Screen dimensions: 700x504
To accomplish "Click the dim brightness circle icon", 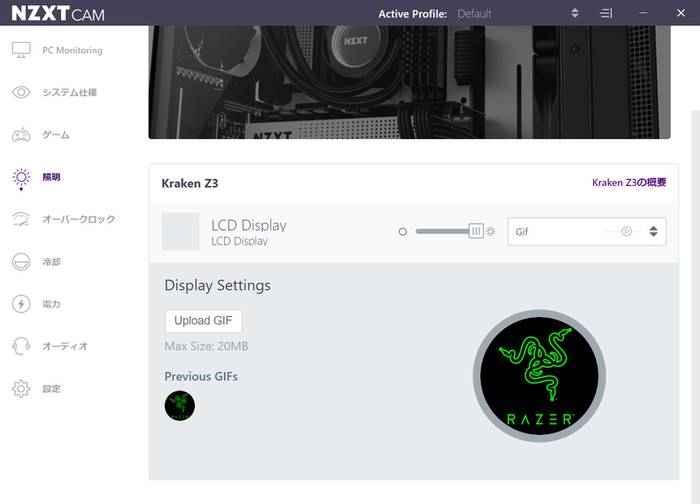I will 403,232.
